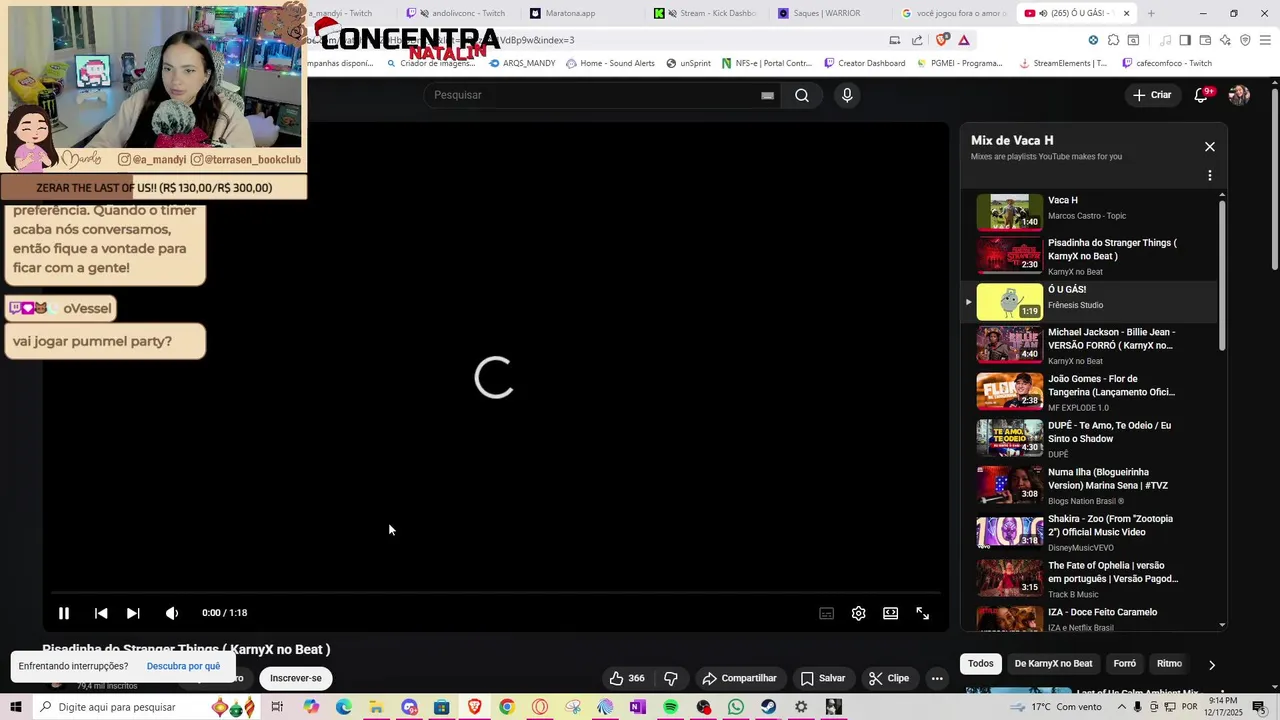This screenshot has height=720, width=1280.
Task: Open the browser extensions puzzle icon
Action: tap(1113, 40)
